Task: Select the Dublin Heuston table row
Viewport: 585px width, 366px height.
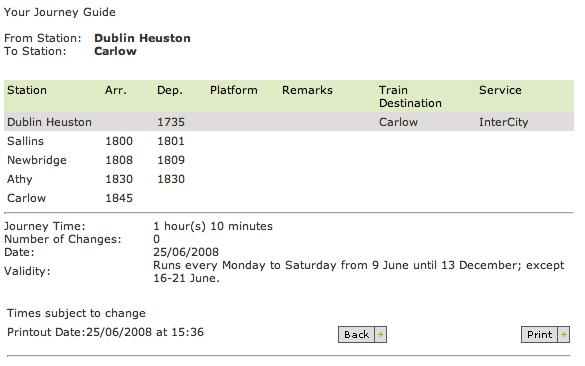Action: pos(289,122)
